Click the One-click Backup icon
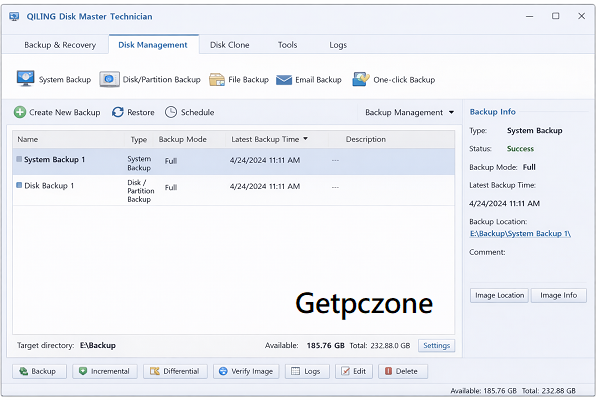 [x=361, y=79]
